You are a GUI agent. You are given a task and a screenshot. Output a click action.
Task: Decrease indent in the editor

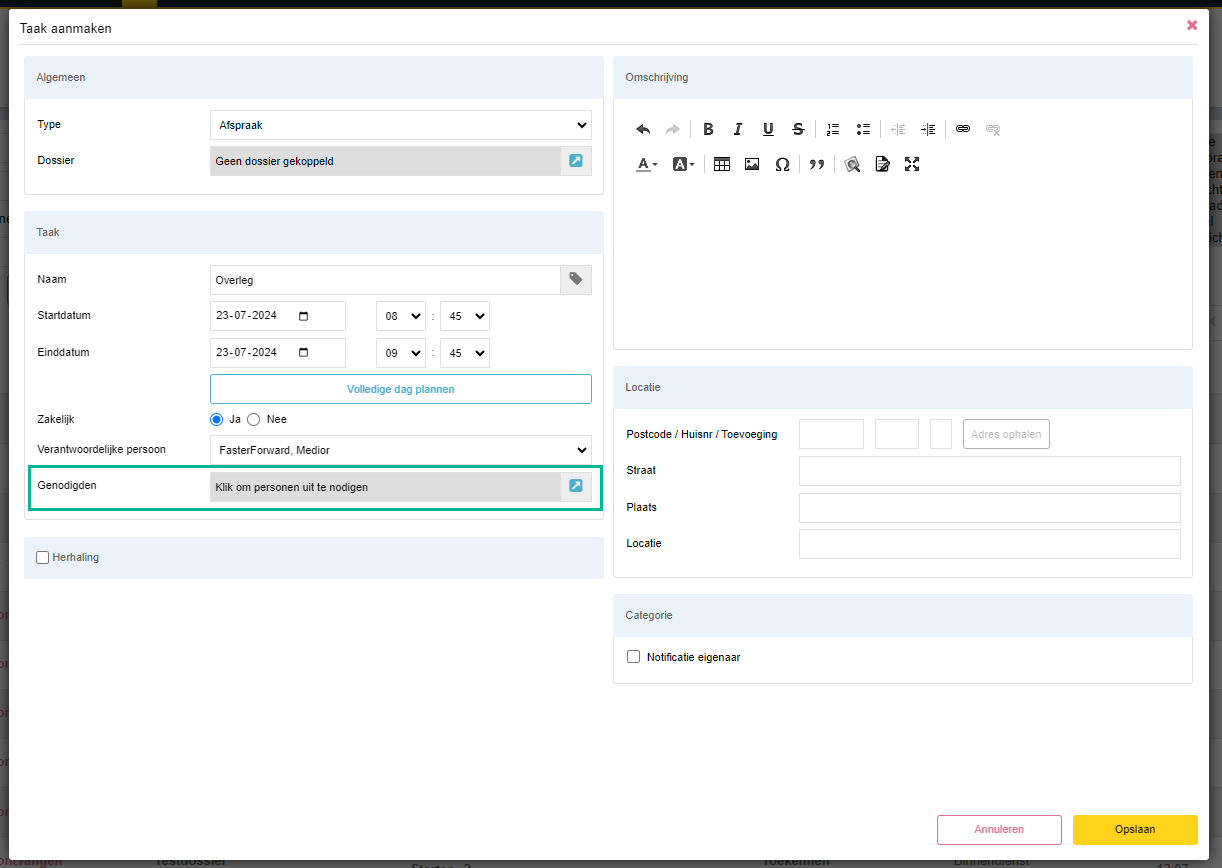898,129
